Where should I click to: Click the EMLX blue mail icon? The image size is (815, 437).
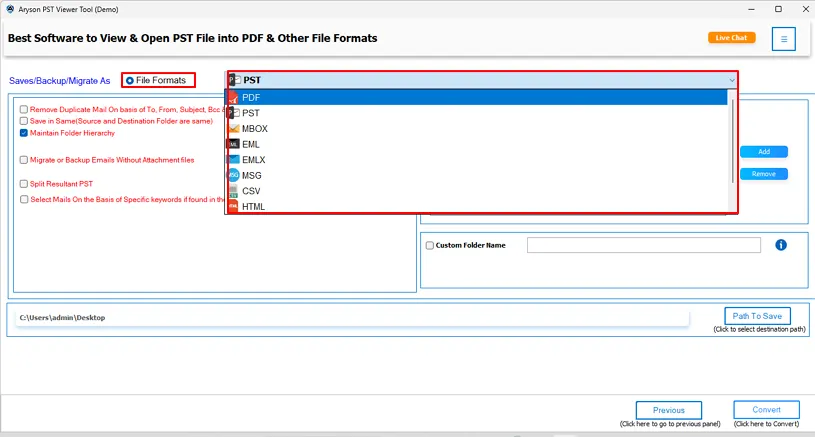(233, 160)
